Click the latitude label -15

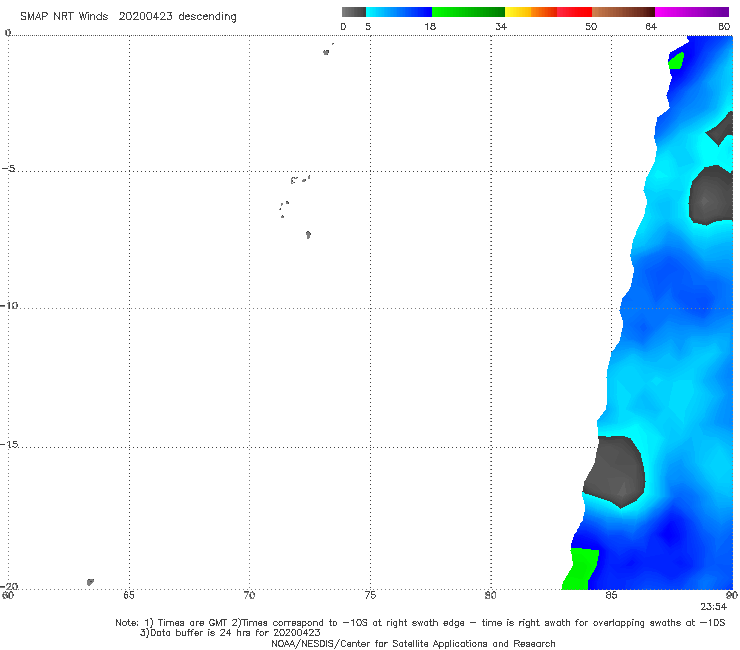click(9, 444)
